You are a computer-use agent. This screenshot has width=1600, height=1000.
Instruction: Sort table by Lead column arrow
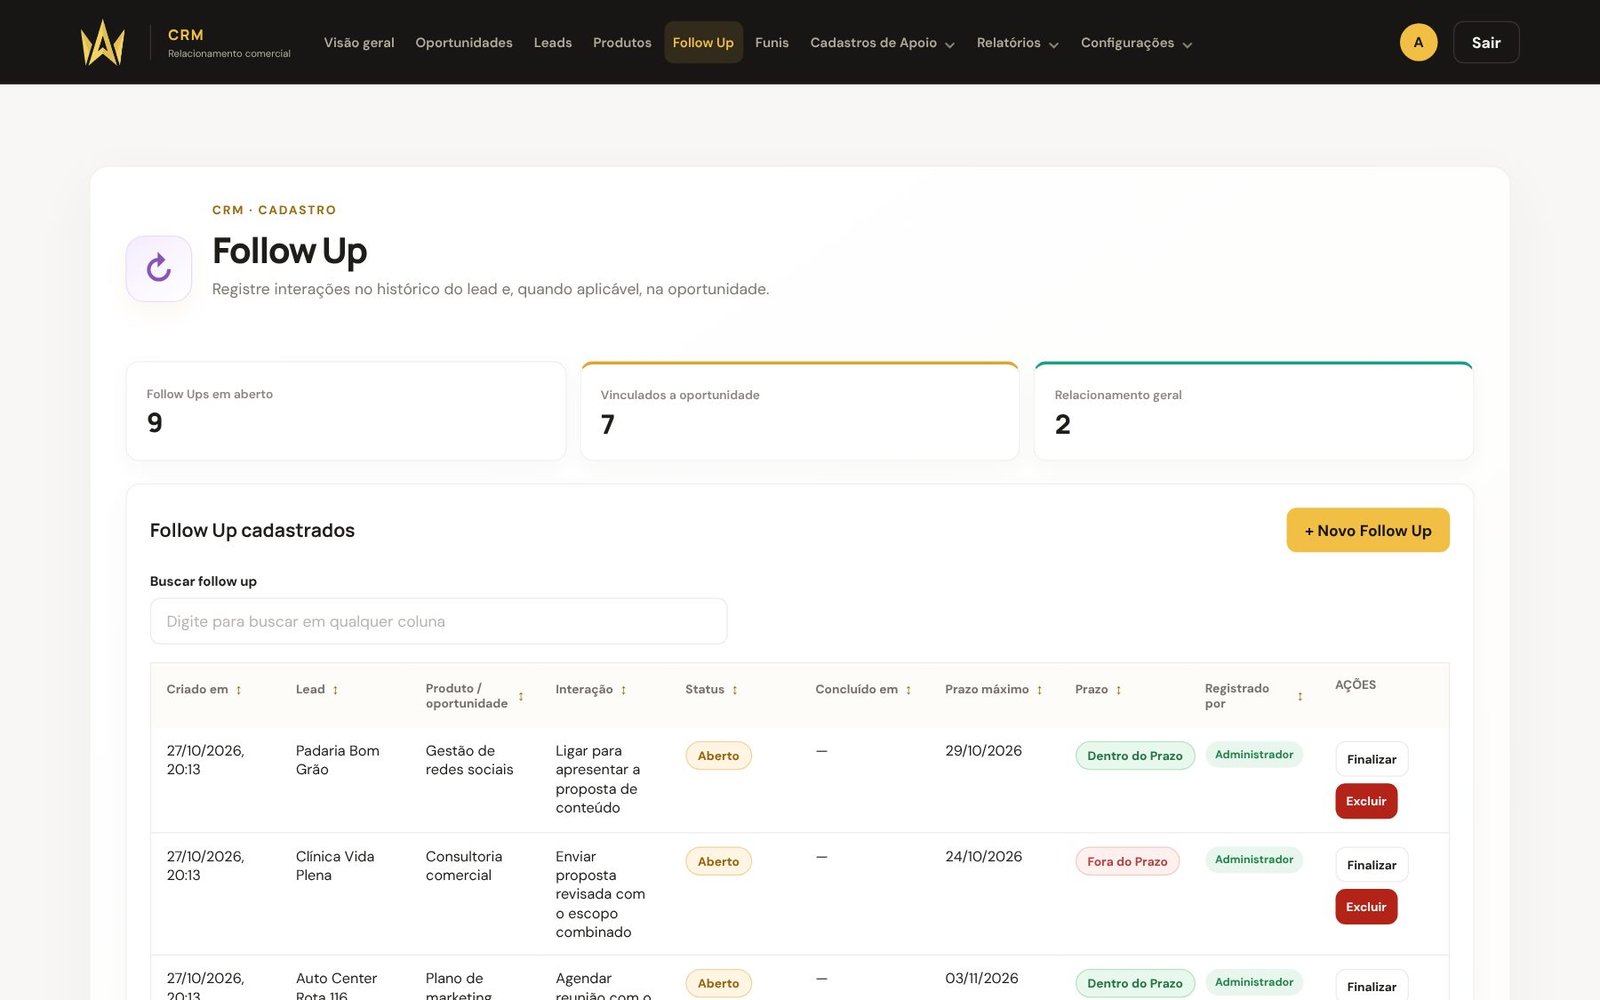(335, 690)
